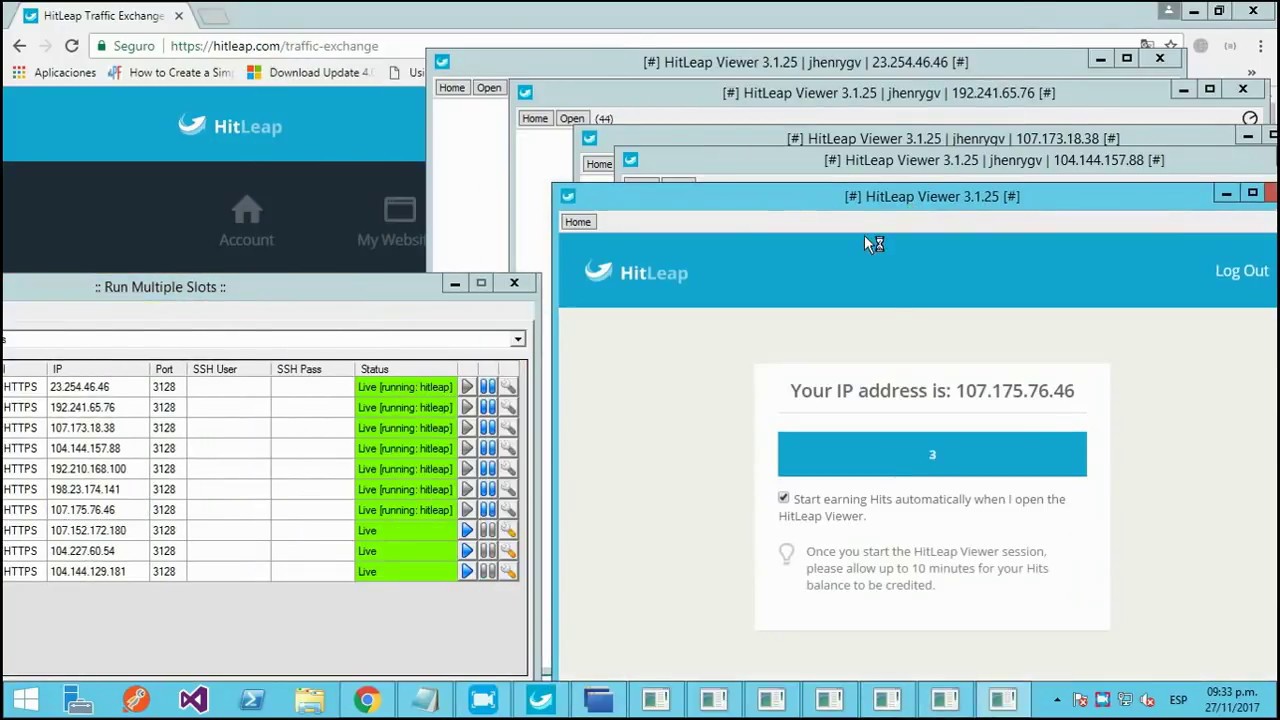Click the SSH Pass column header
Viewport: 1280px width, 720px height.
(x=312, y=369)
